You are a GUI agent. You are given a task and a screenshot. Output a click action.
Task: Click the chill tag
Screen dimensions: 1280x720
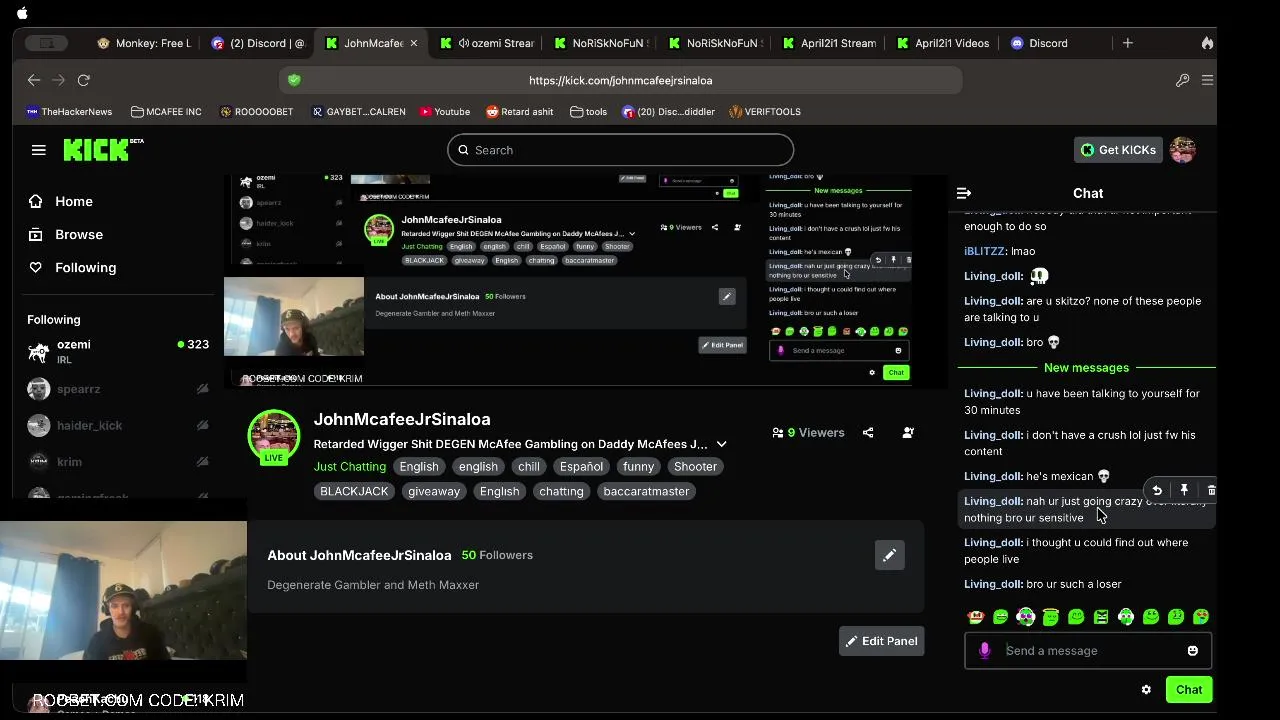(529, 467)
